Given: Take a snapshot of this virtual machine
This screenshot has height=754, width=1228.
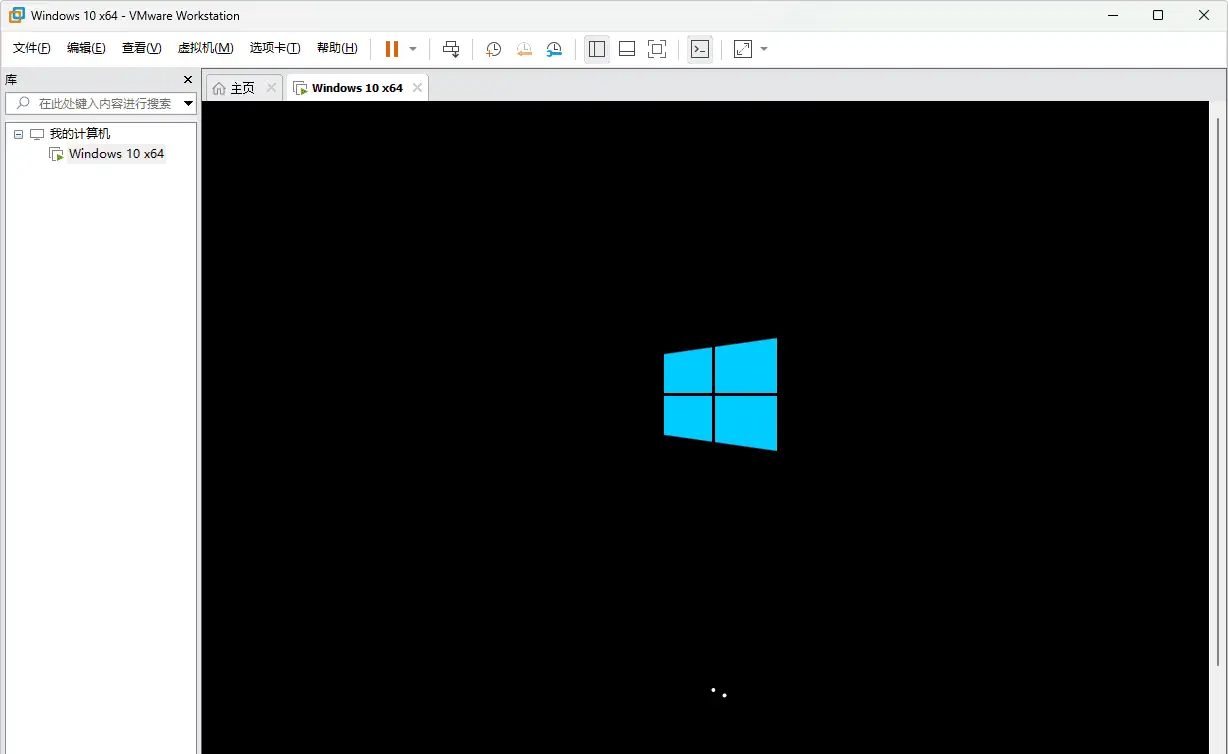Looking at the screenshot, I should (x=493, y=49).
